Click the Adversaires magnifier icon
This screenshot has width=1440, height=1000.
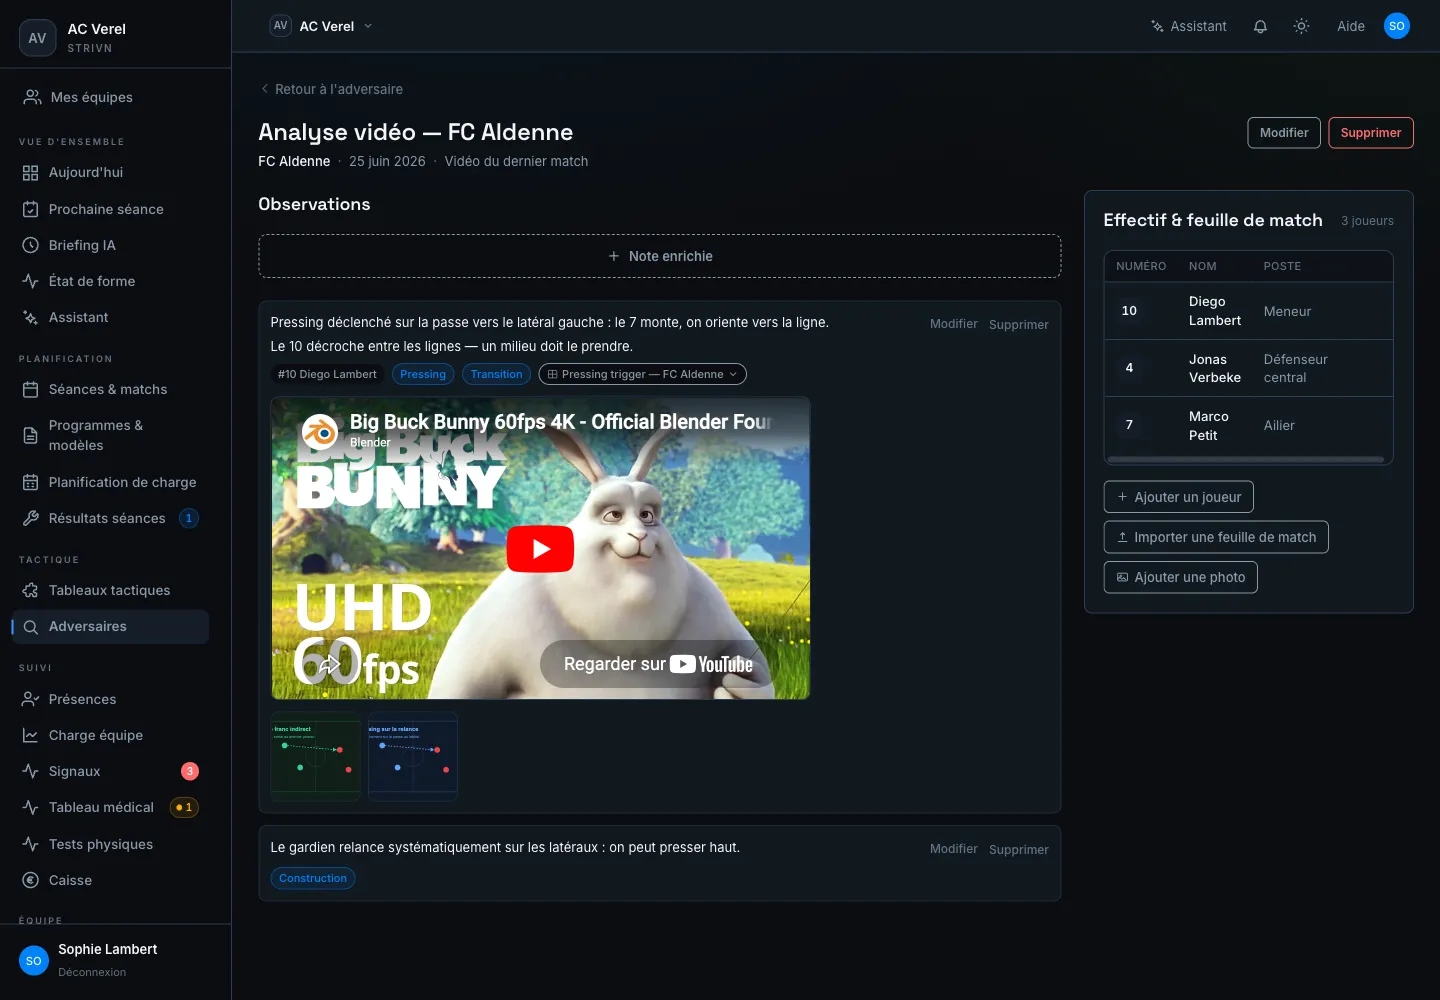coord(31,627)
